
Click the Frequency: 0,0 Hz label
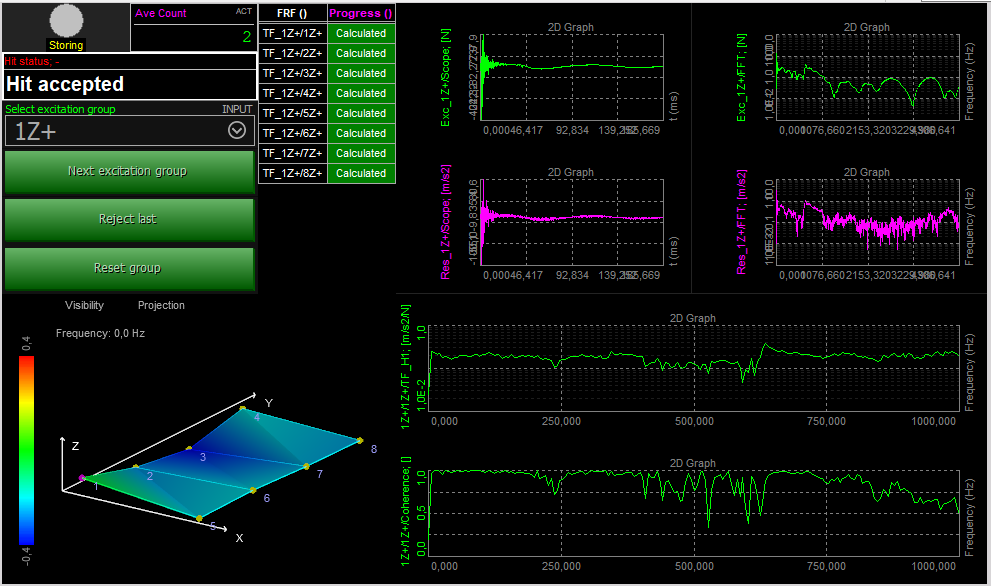[x=100, y=333]
